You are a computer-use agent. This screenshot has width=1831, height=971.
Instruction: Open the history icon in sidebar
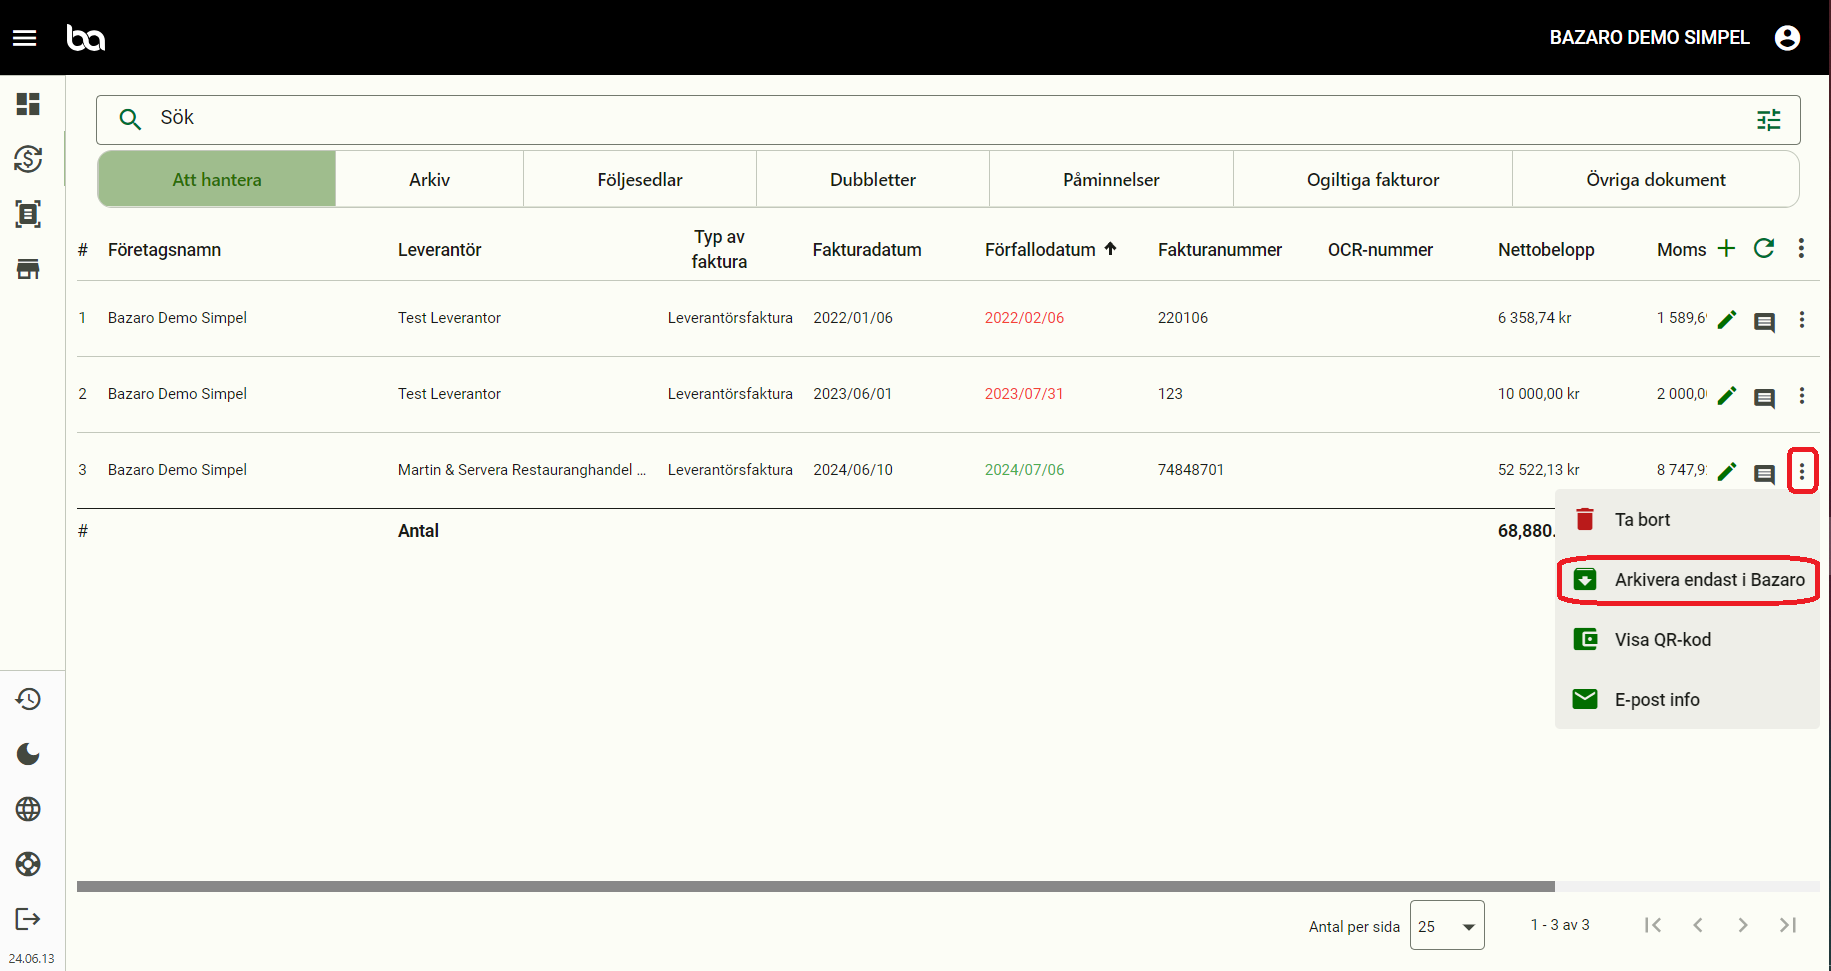pyautogui.click(x=28, y=699)
